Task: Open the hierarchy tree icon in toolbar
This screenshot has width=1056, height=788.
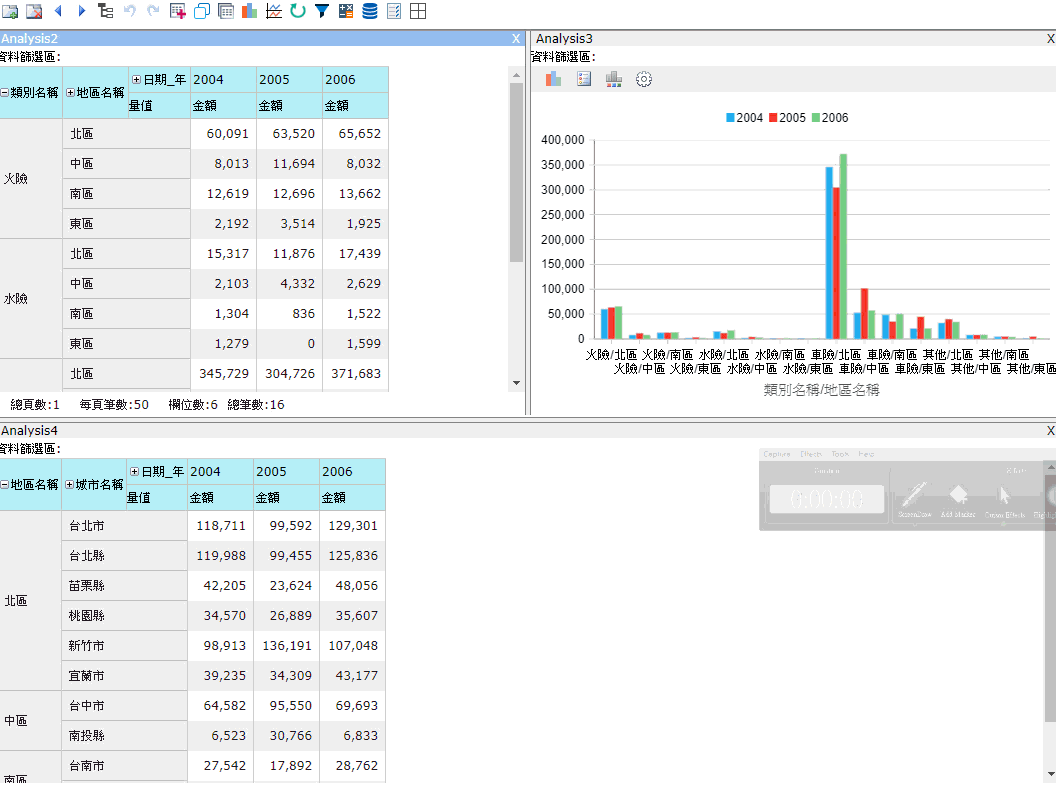Action: [105, 11]
